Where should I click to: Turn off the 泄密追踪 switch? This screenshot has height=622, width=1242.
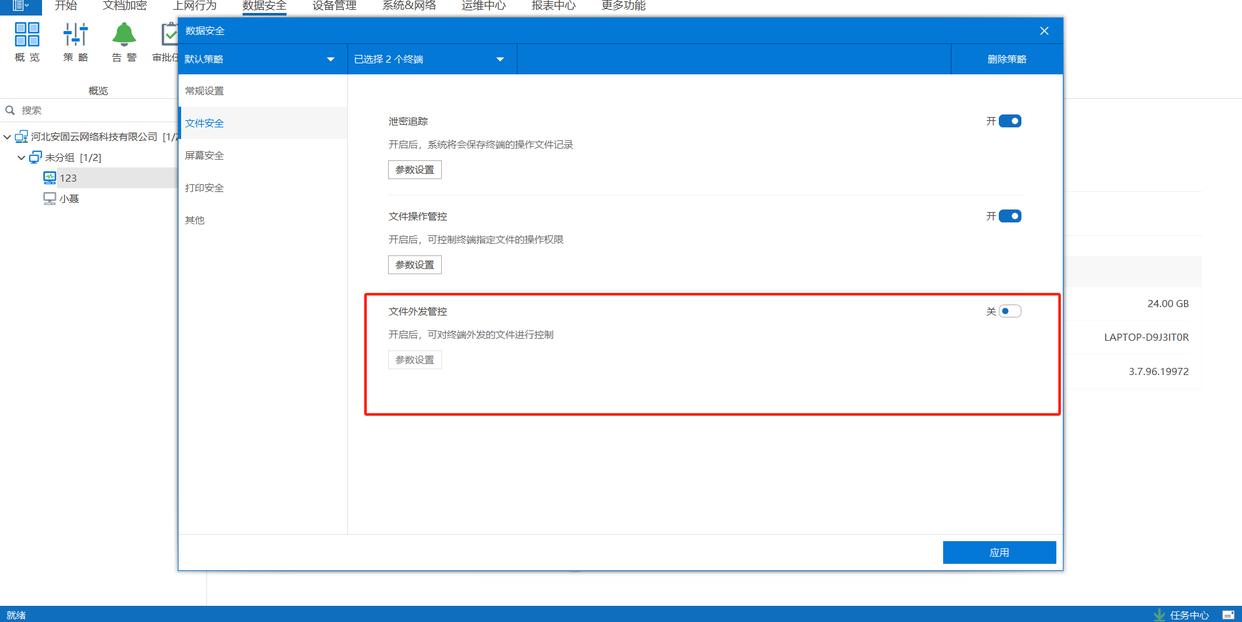pyautogui.click(x=1010, y=121)
